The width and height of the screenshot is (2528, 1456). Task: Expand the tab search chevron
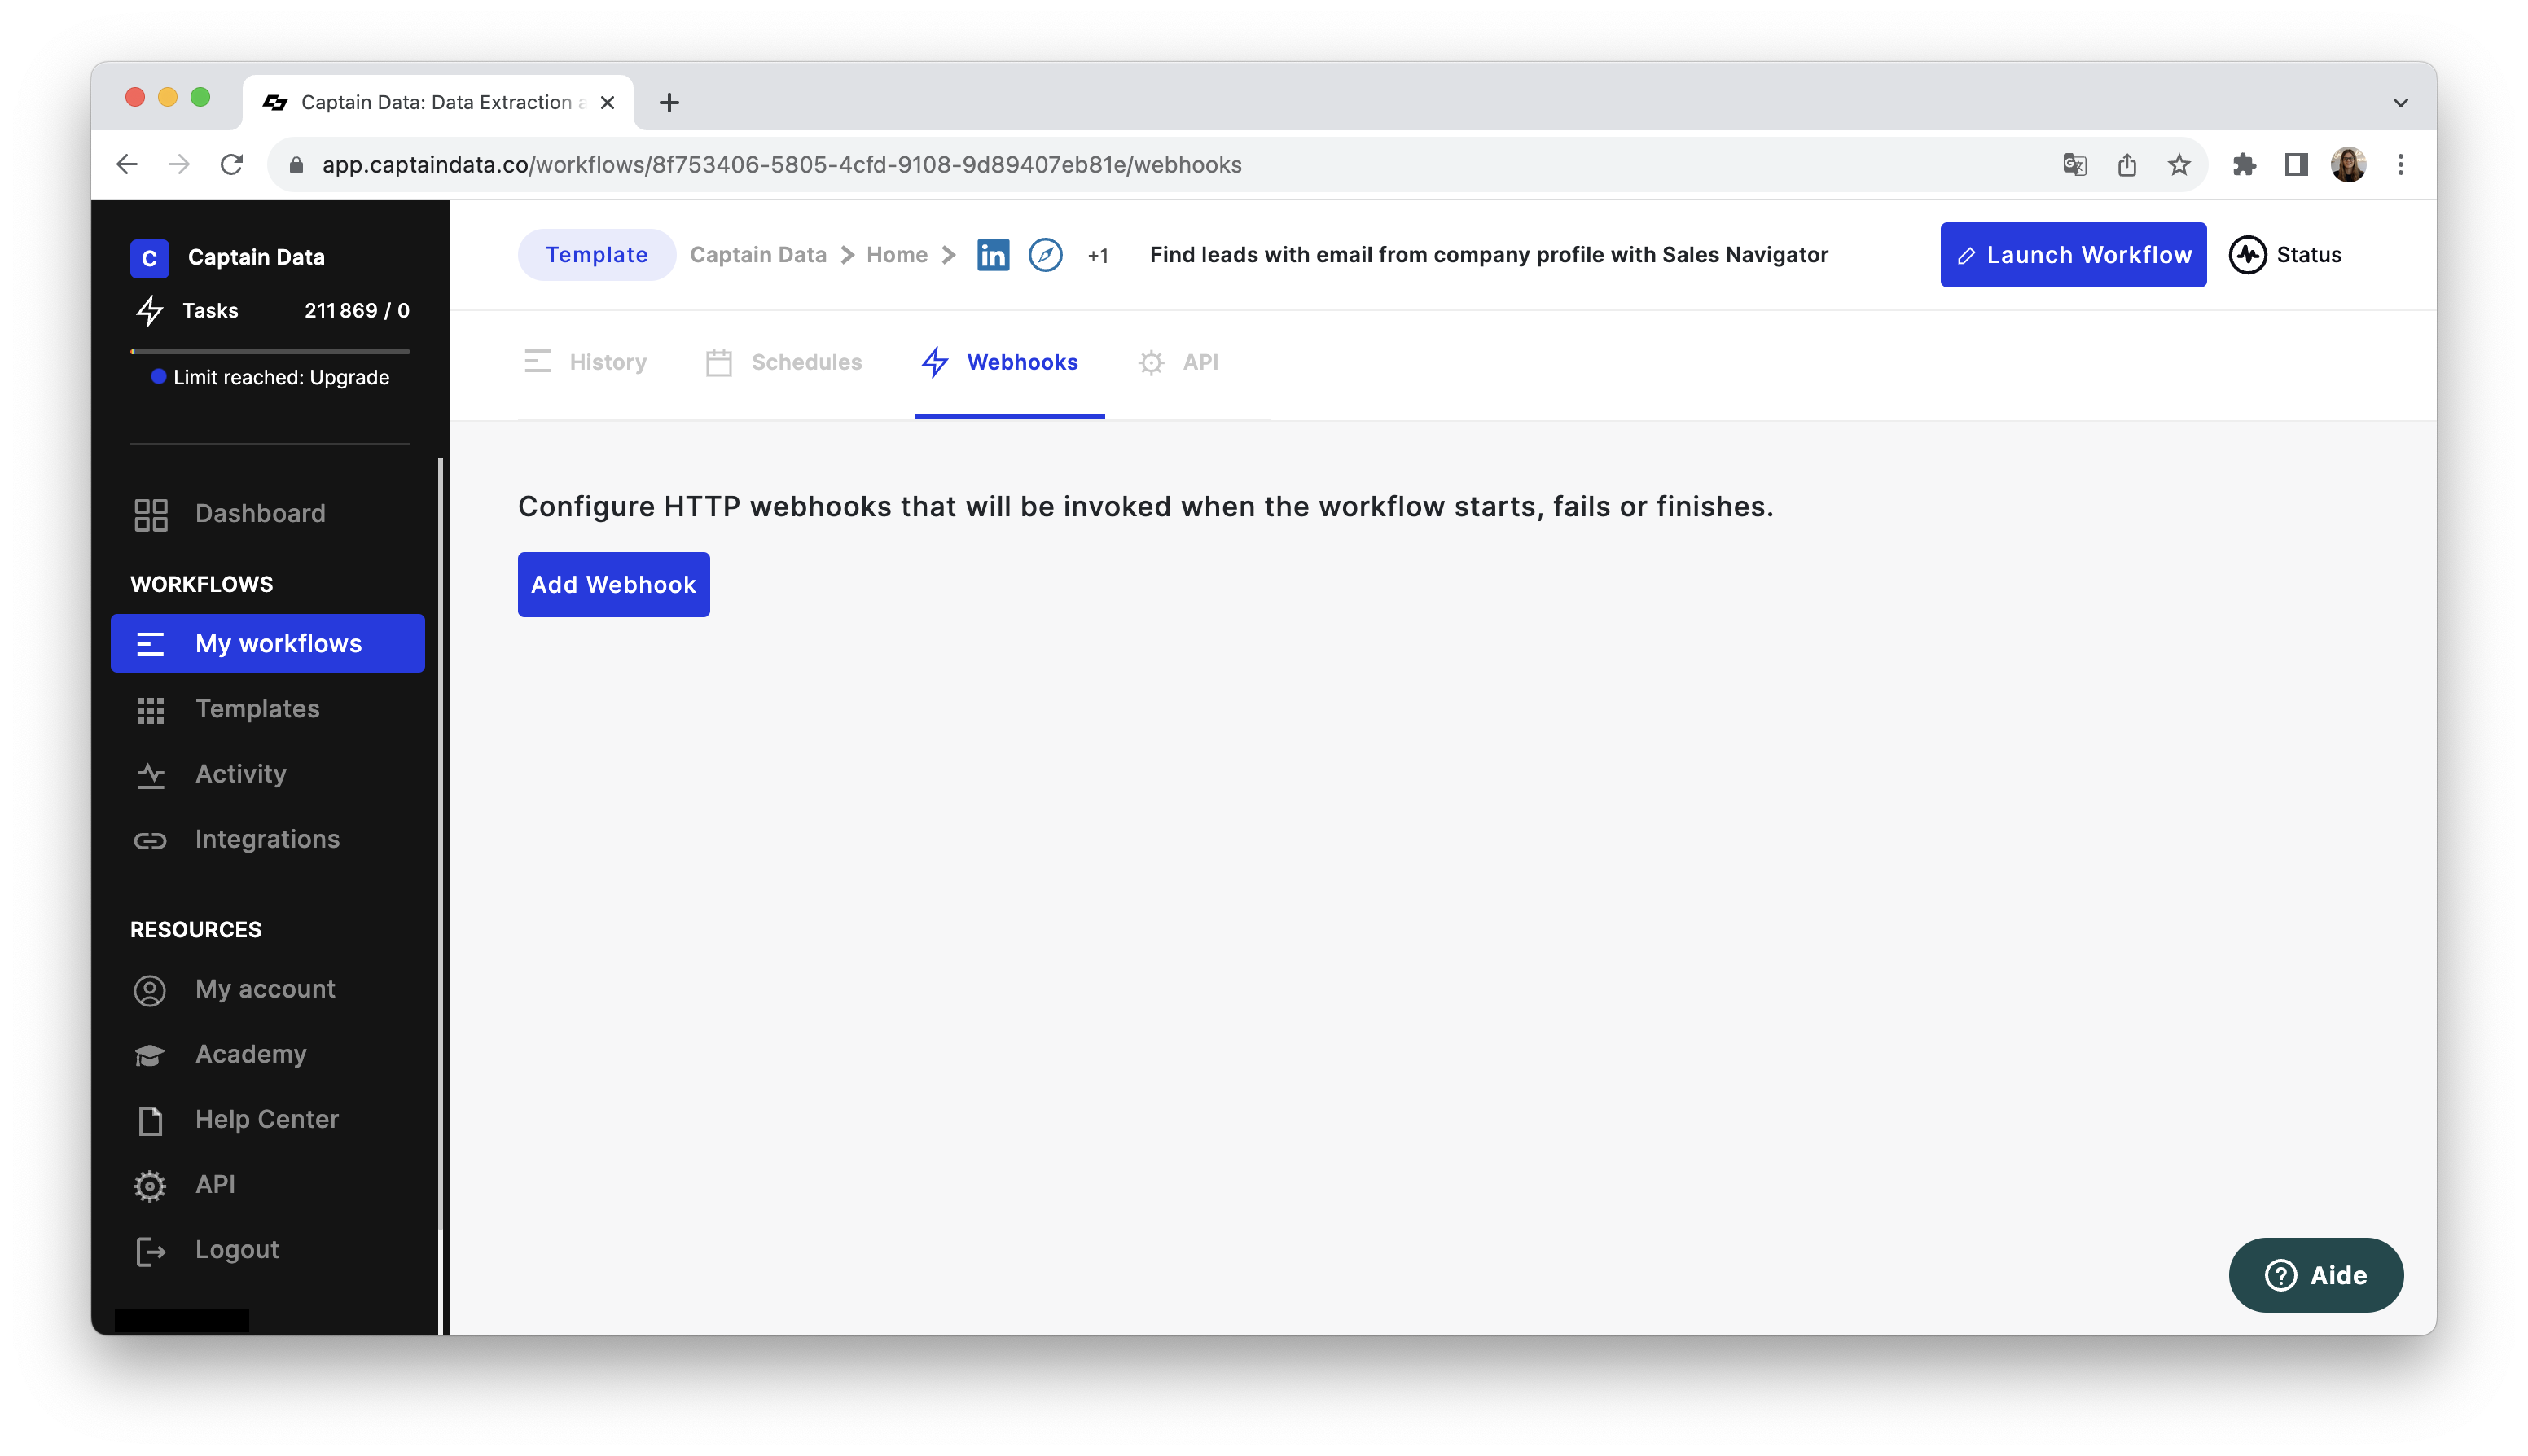pos(2400,102)
